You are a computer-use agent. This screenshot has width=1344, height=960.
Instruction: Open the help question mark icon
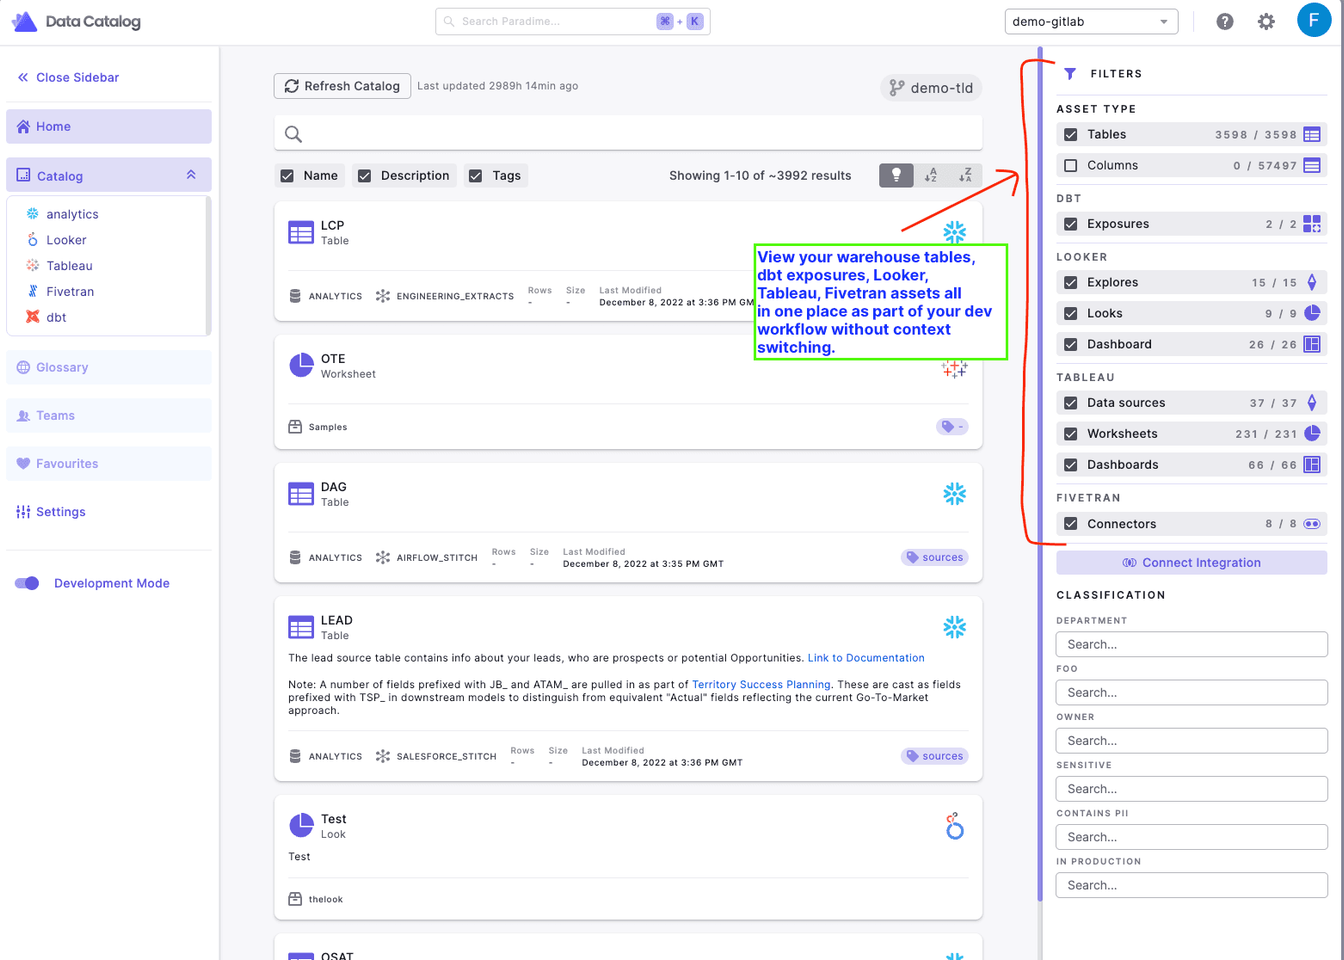1224,21
